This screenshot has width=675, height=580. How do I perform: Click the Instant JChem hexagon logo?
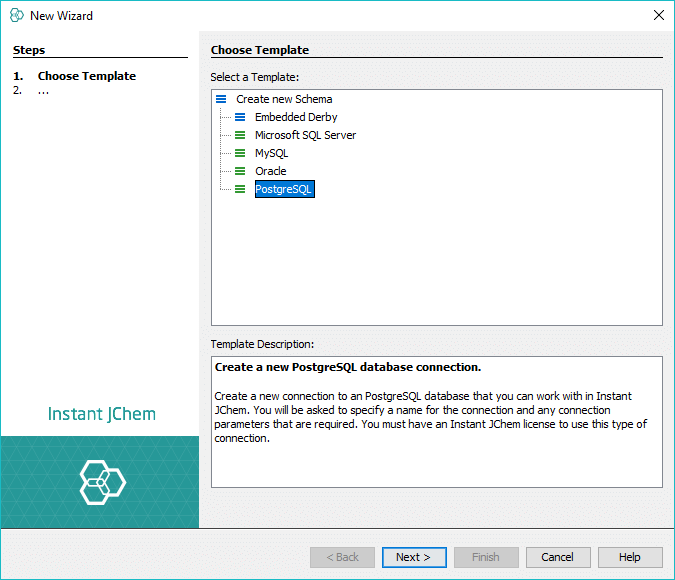(x=102, y=483)
